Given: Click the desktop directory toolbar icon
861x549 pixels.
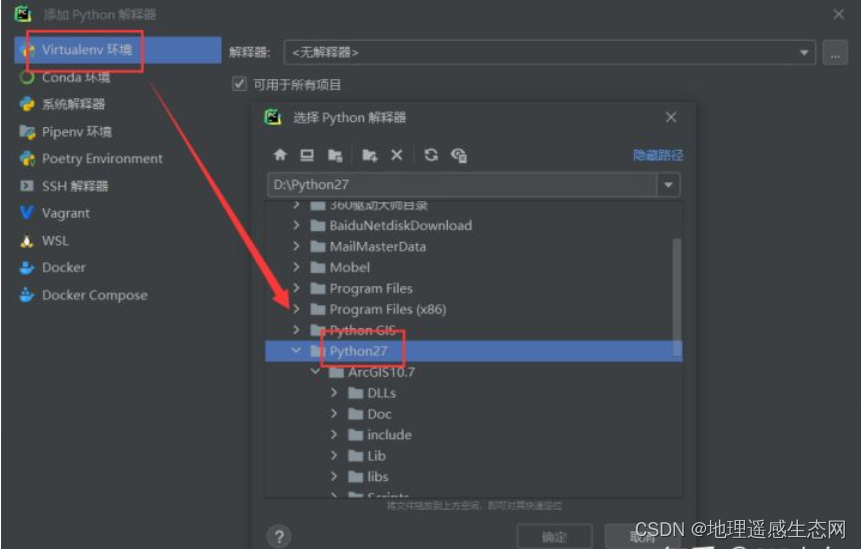Looking at the screenshot, I should coord(307,155).
